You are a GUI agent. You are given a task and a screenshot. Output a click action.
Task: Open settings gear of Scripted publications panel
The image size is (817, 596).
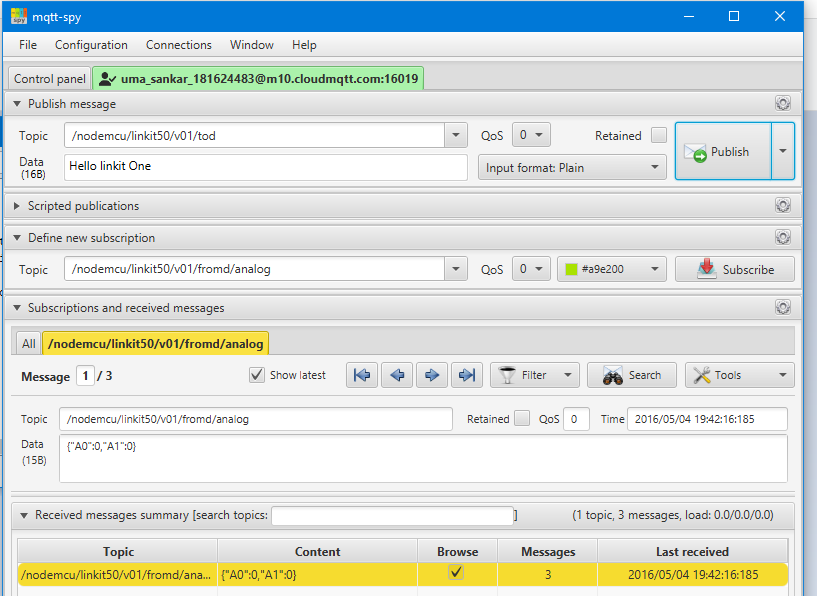[x=783, y=205]
